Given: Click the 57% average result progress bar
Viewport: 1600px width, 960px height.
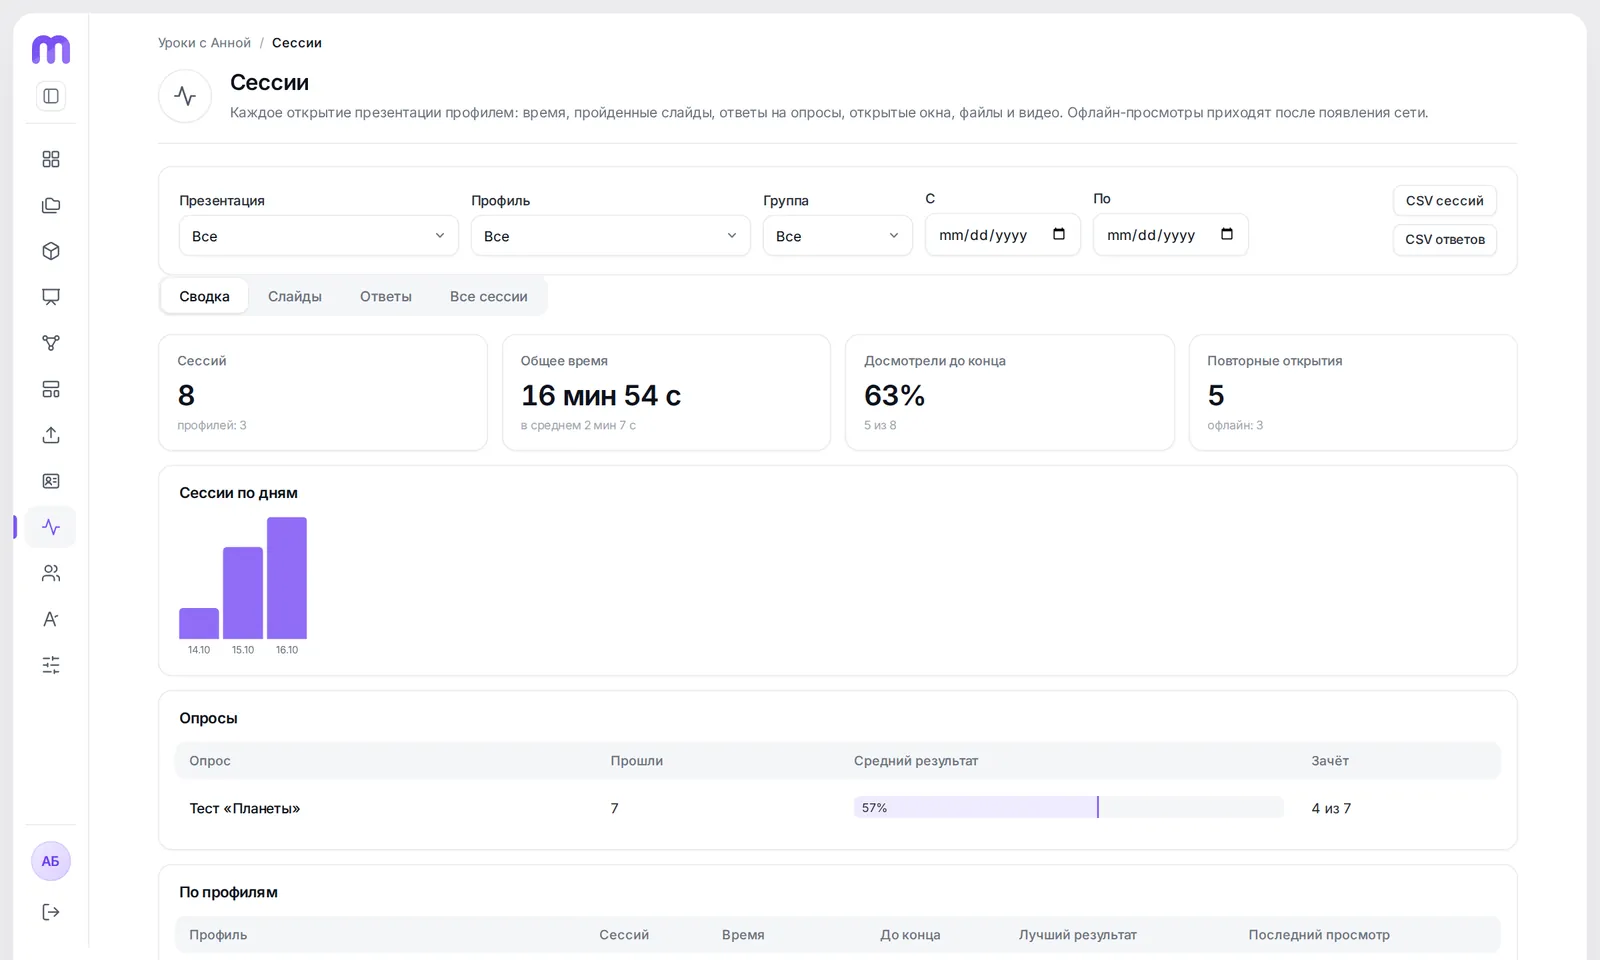Looking at the screenshot, I should pos(1069,807).
